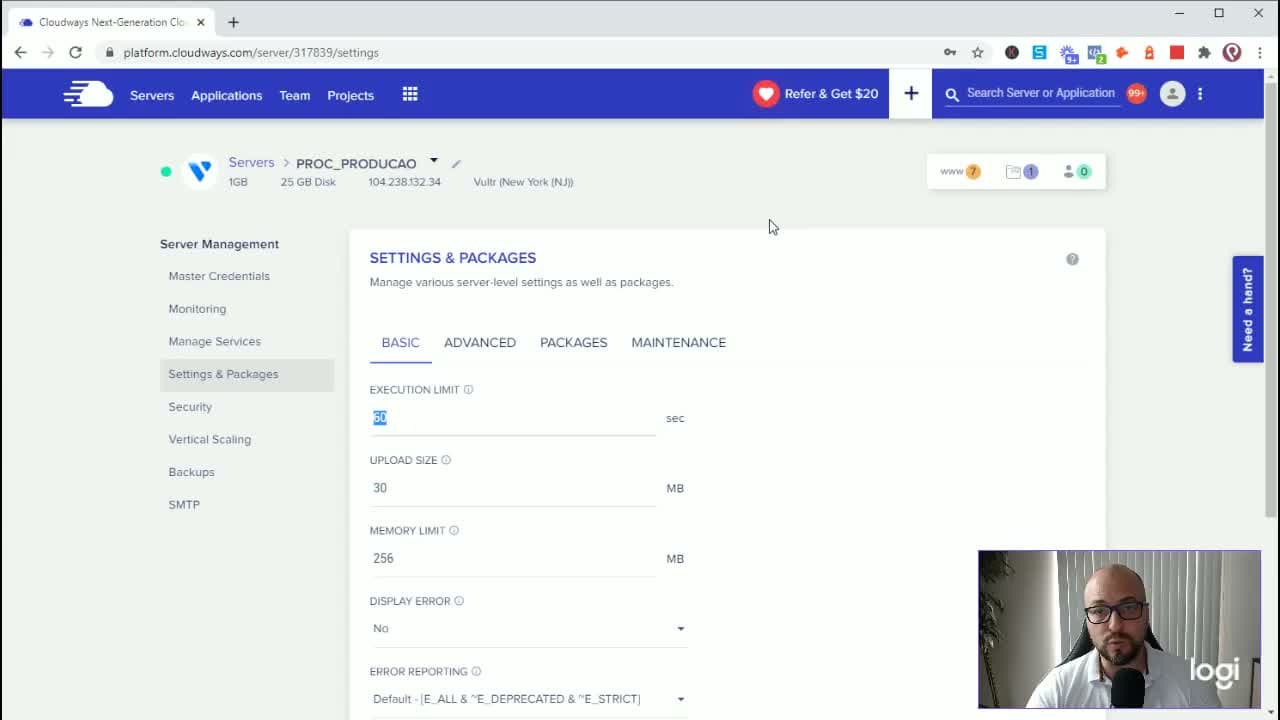Switch to the ADVANCED tab

[480, 342]
